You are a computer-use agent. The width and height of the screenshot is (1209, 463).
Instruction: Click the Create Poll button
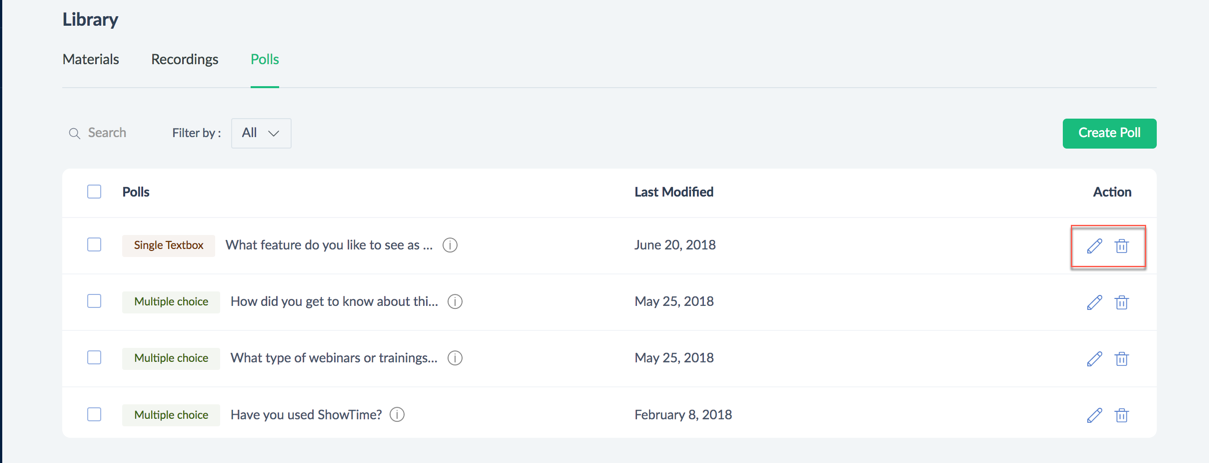(x=1109, y=133)
